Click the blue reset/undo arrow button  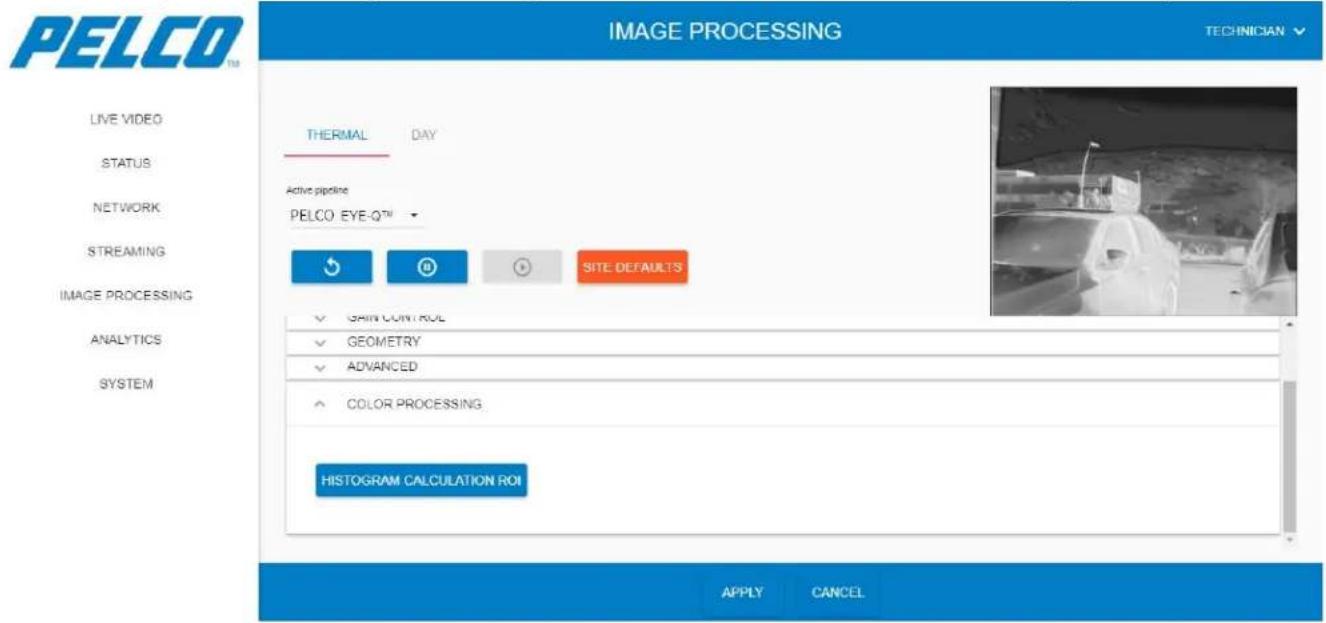click(332, 267)
